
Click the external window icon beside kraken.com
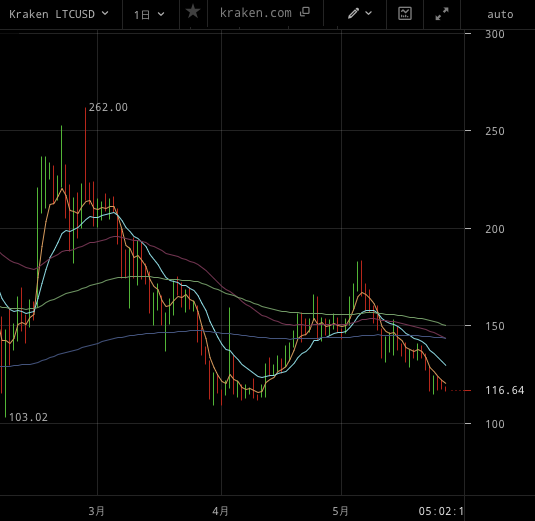point(305,12)
